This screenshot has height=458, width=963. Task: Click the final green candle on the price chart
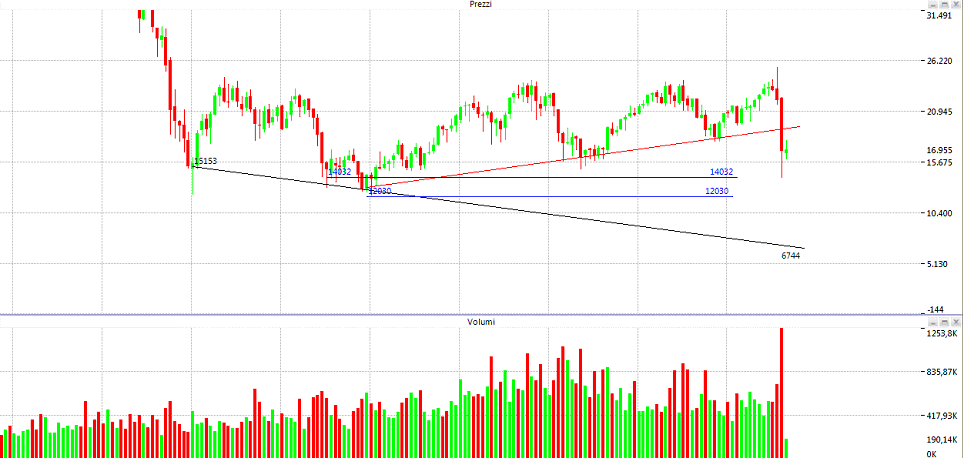(787, 152)
